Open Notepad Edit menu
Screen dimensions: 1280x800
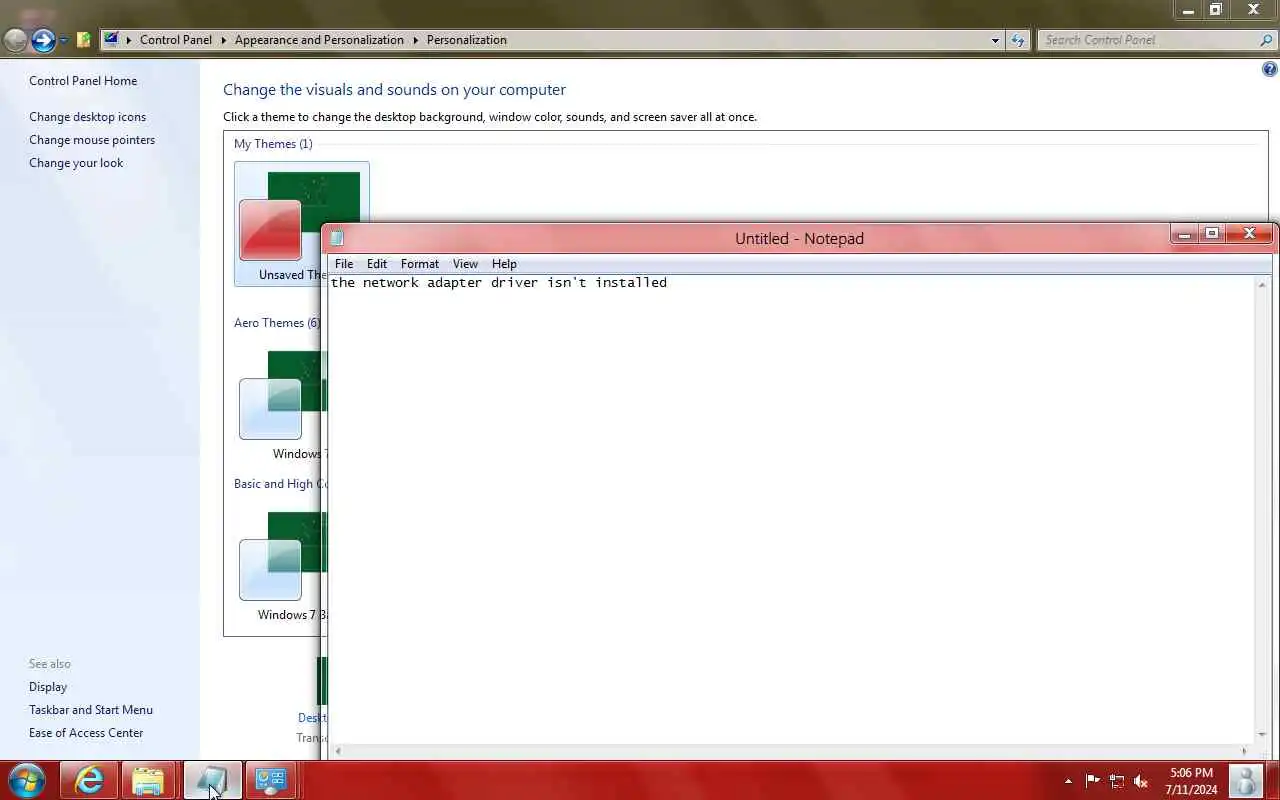(377, 264)
